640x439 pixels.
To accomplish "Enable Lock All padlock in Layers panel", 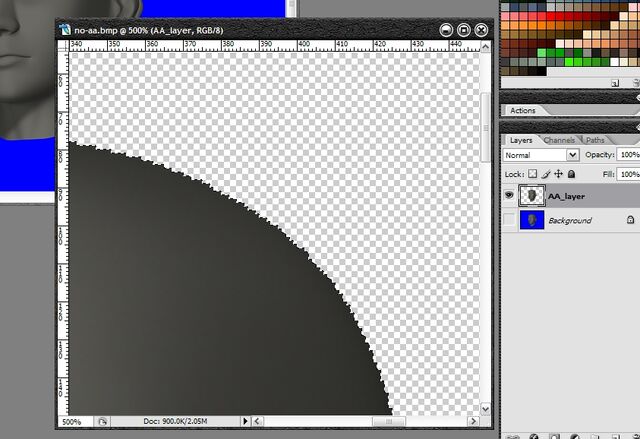I will click(571, 174).
